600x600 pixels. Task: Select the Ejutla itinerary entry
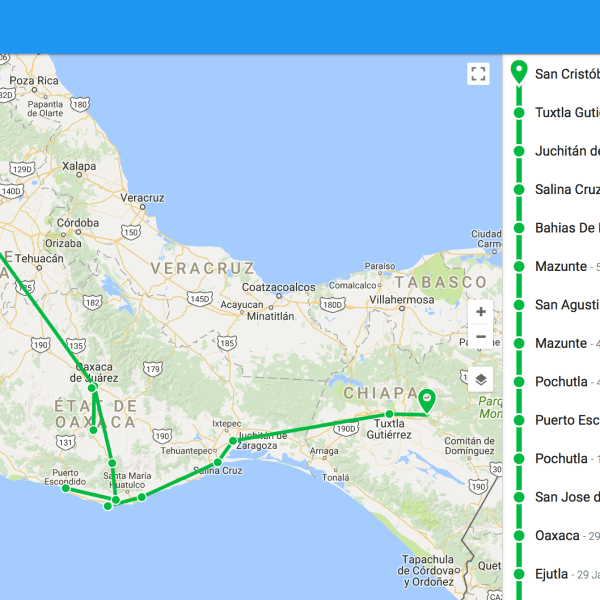(552, 574)
